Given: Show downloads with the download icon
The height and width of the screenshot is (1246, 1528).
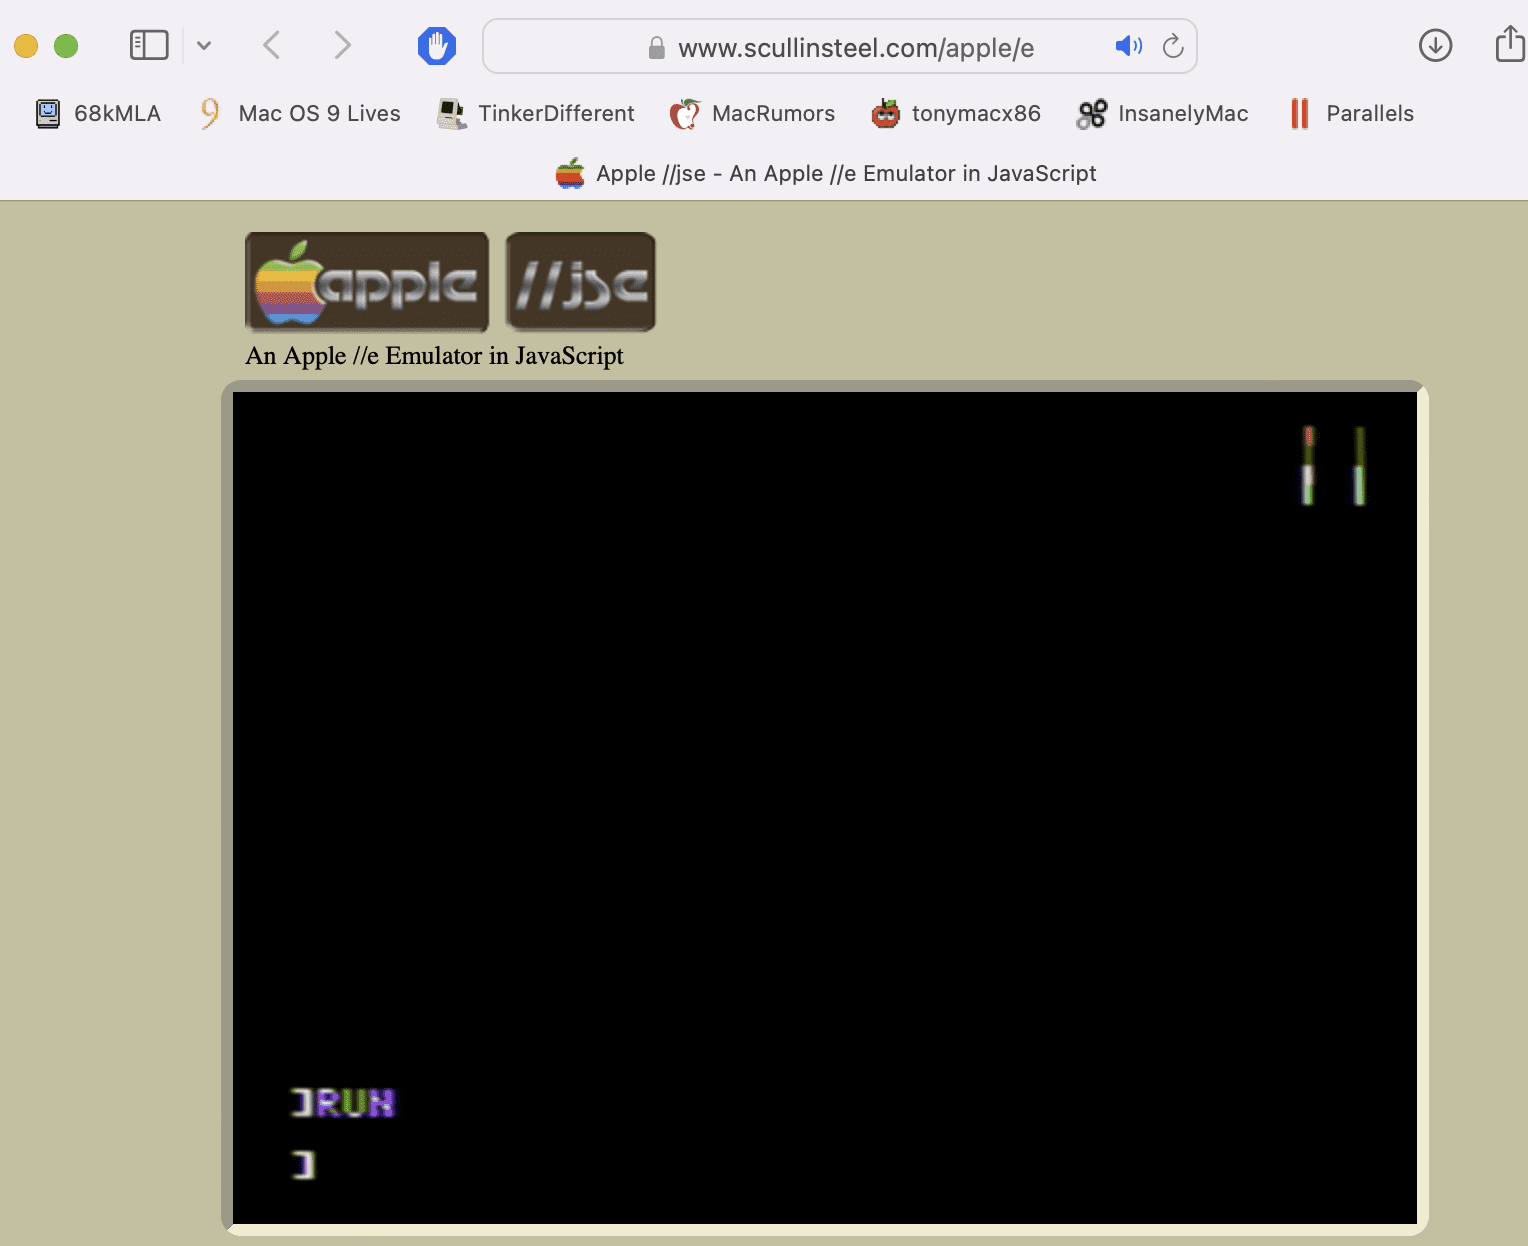Looking at the screenshot, I should click(1435, 45).
